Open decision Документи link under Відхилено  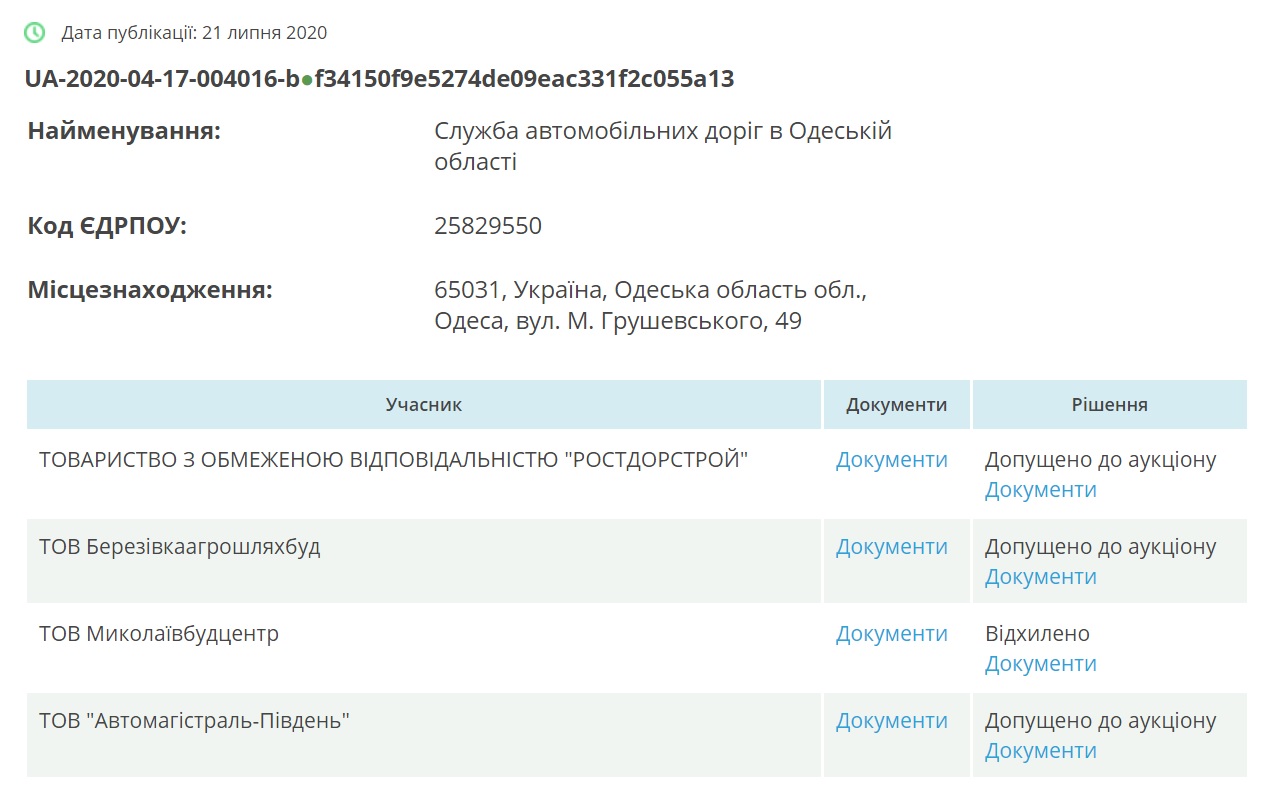point(1041,664)
